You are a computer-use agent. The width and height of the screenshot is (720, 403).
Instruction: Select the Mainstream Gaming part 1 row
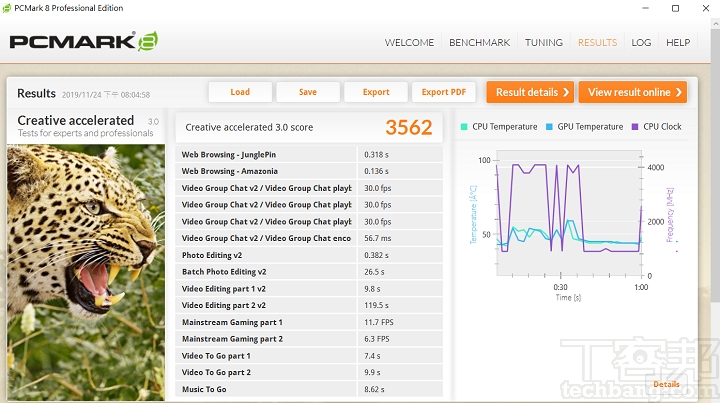point(266,322)
